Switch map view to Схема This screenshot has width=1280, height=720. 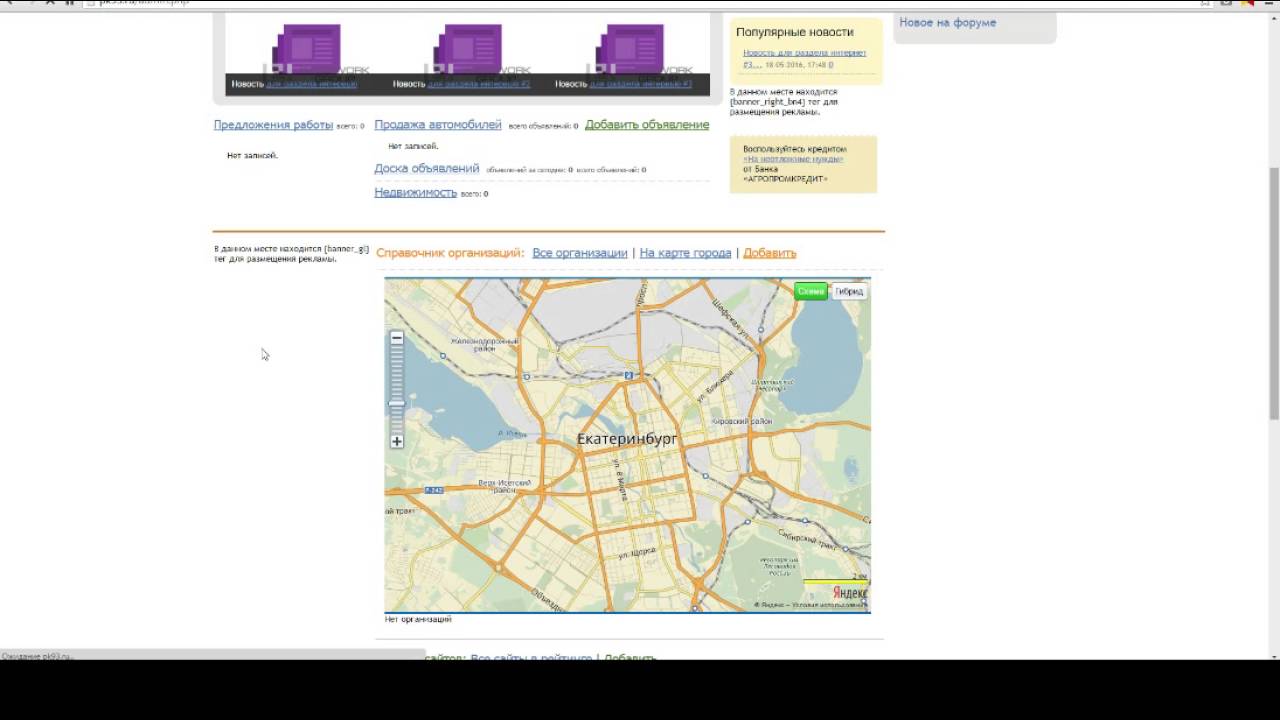(x=810, y=292)
